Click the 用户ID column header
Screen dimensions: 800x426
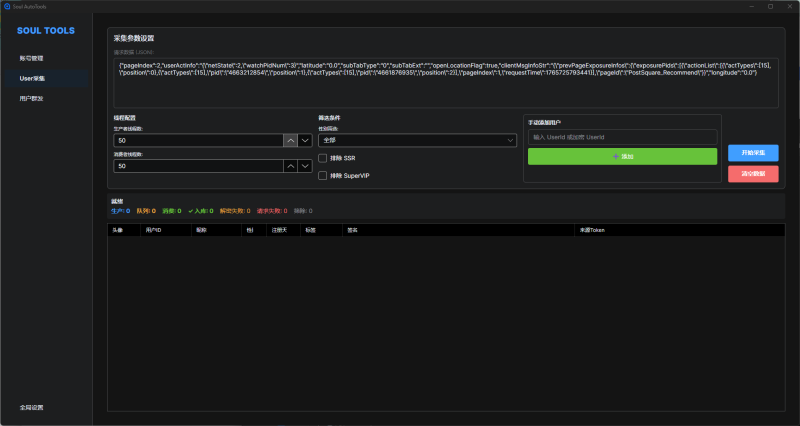(x=153, y=229)
